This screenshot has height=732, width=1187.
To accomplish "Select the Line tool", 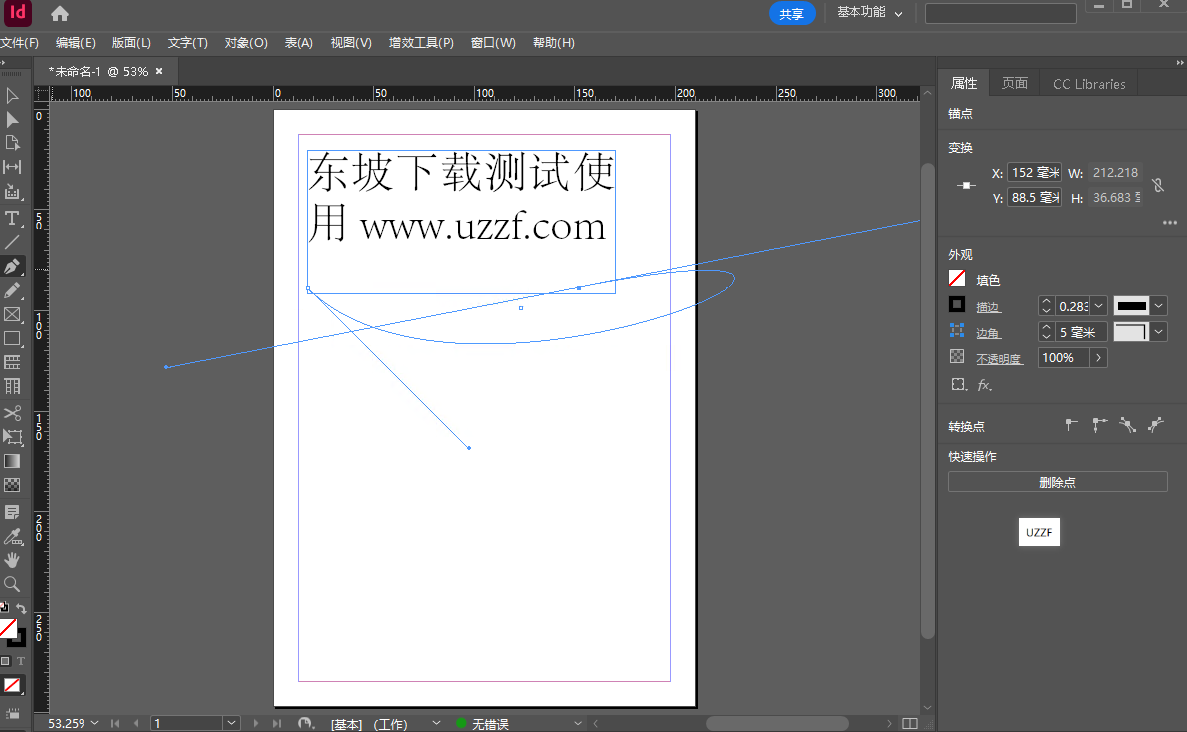I will click(12, 242).
